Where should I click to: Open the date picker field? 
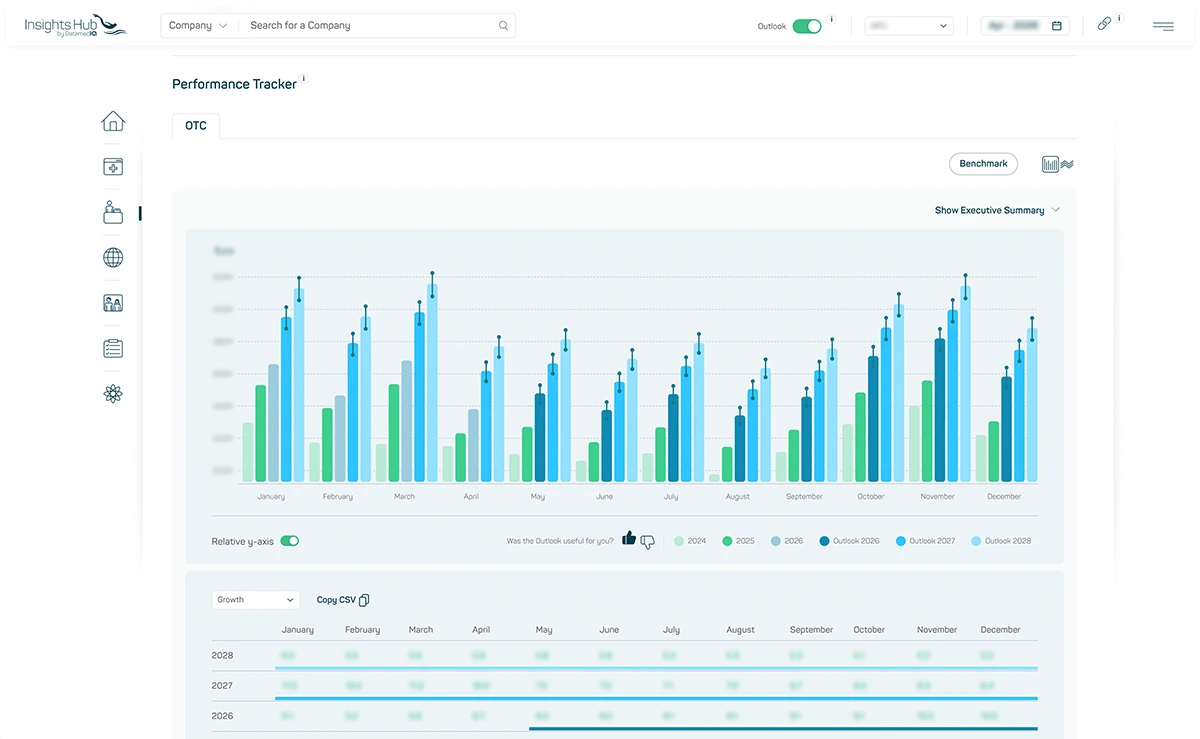[1025, 26]
